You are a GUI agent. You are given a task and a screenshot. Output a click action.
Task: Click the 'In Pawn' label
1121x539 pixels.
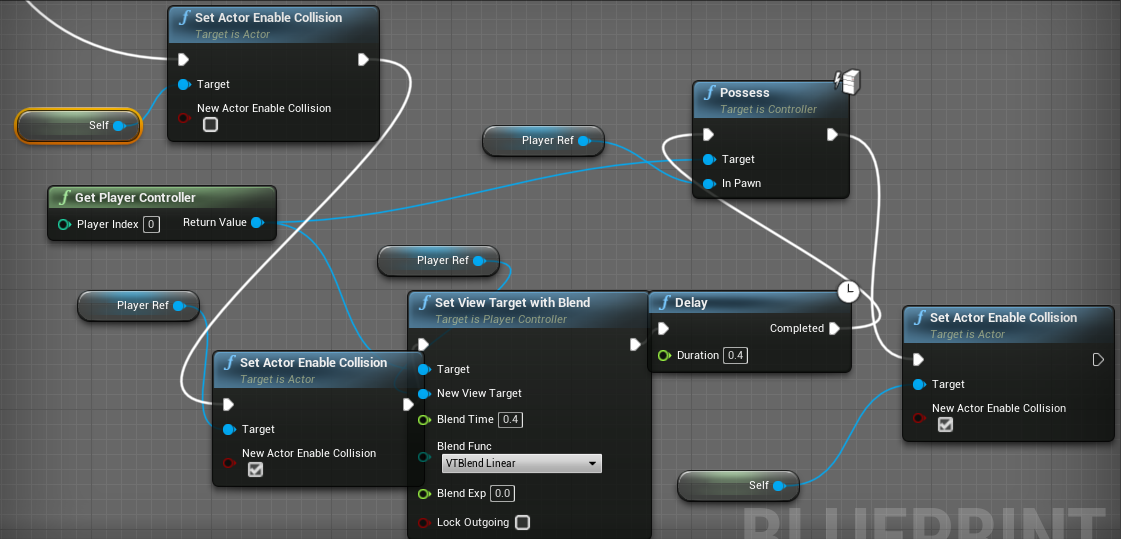[741, 184]
